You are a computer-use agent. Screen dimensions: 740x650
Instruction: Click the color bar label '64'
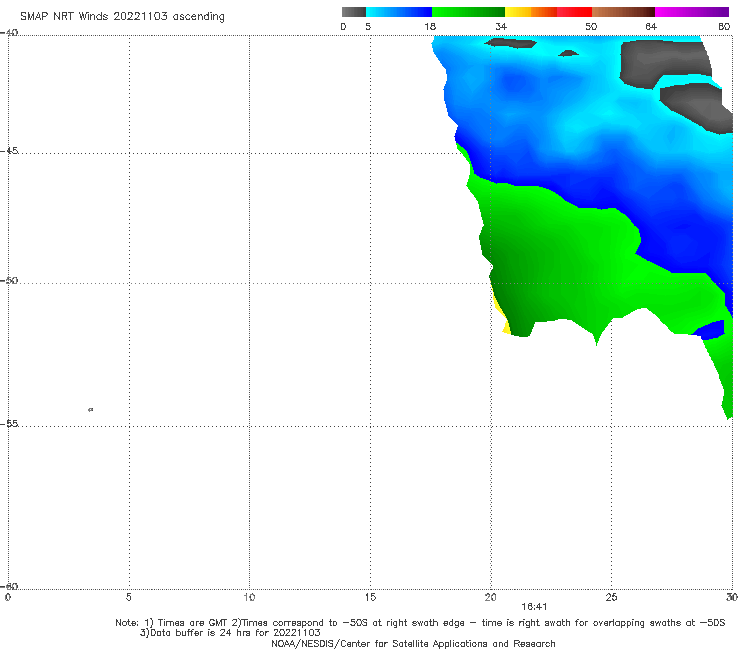point(651,26)
